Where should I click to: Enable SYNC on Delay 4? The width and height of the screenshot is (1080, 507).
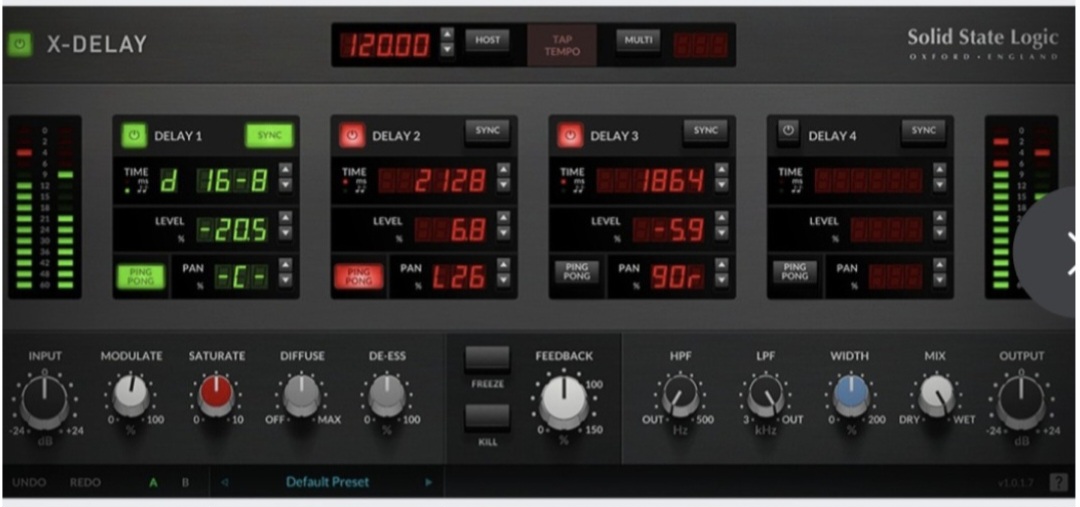pos(924,131)
